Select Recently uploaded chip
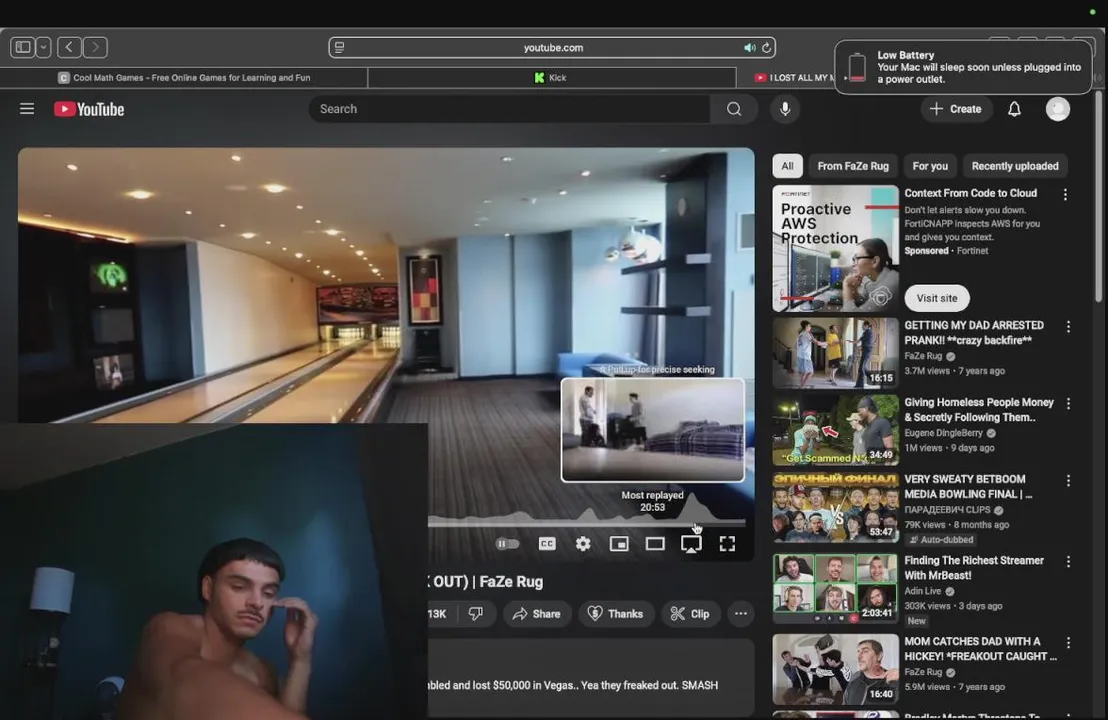 pyautogui.click(x=1015, y=166)
